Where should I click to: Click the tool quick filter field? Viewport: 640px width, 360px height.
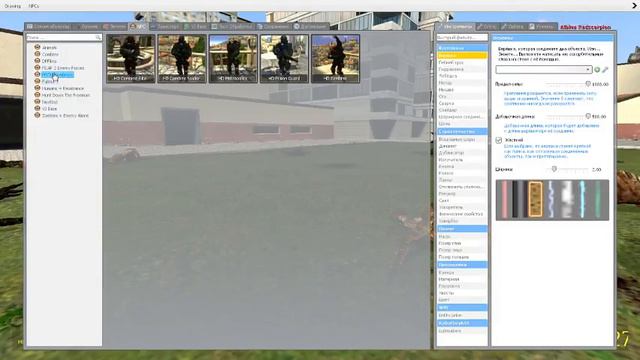click(462, 37)
